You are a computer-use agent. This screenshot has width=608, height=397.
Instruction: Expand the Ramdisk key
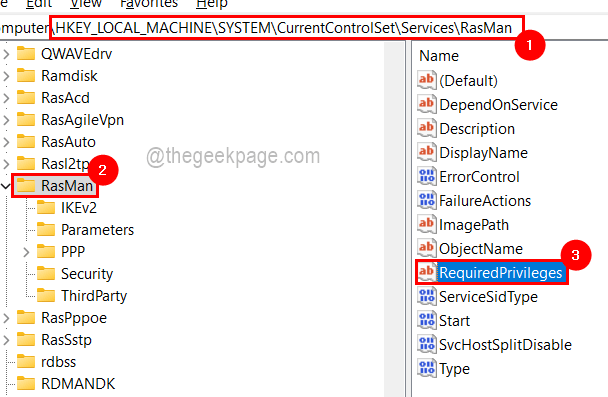(6, 76)
